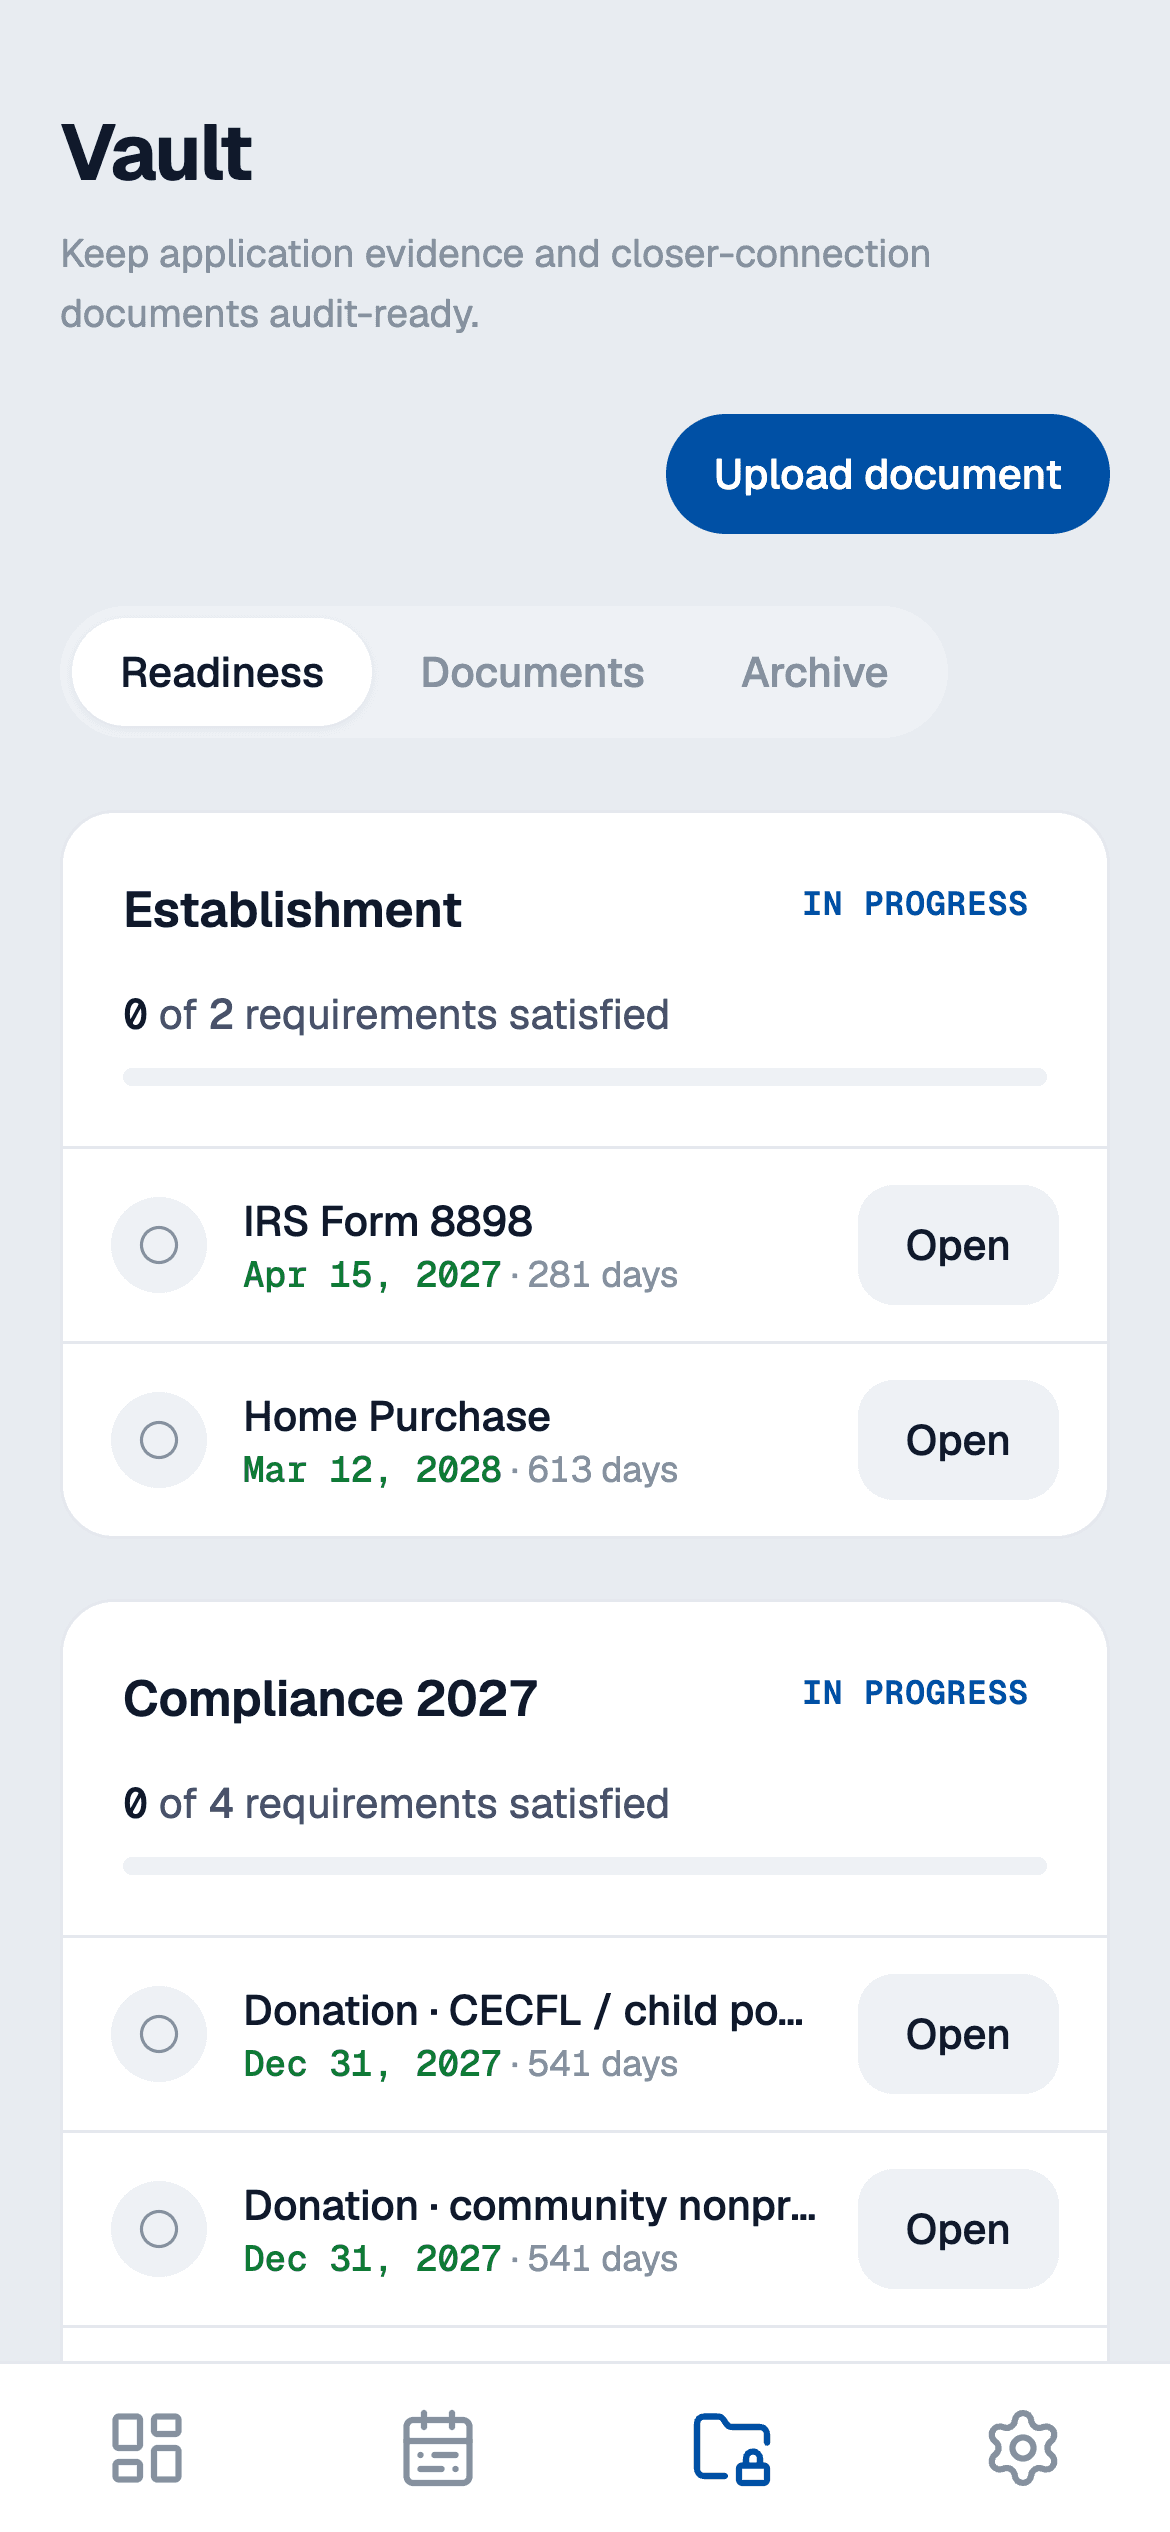Tap the Compliance 2027 card heading
Image resolution: width=1170 pixels, height=2532 pixels.
click(x=331, y=1698)
